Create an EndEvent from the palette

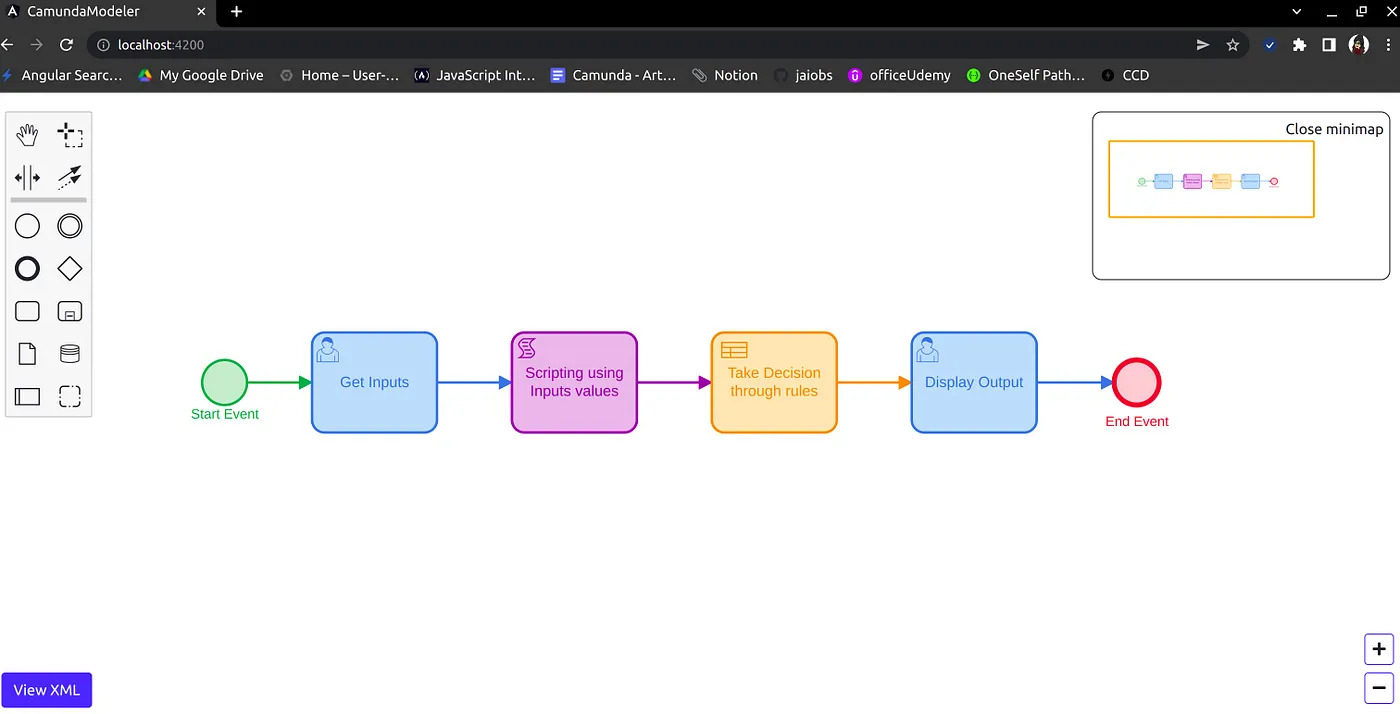coord(27,269)
